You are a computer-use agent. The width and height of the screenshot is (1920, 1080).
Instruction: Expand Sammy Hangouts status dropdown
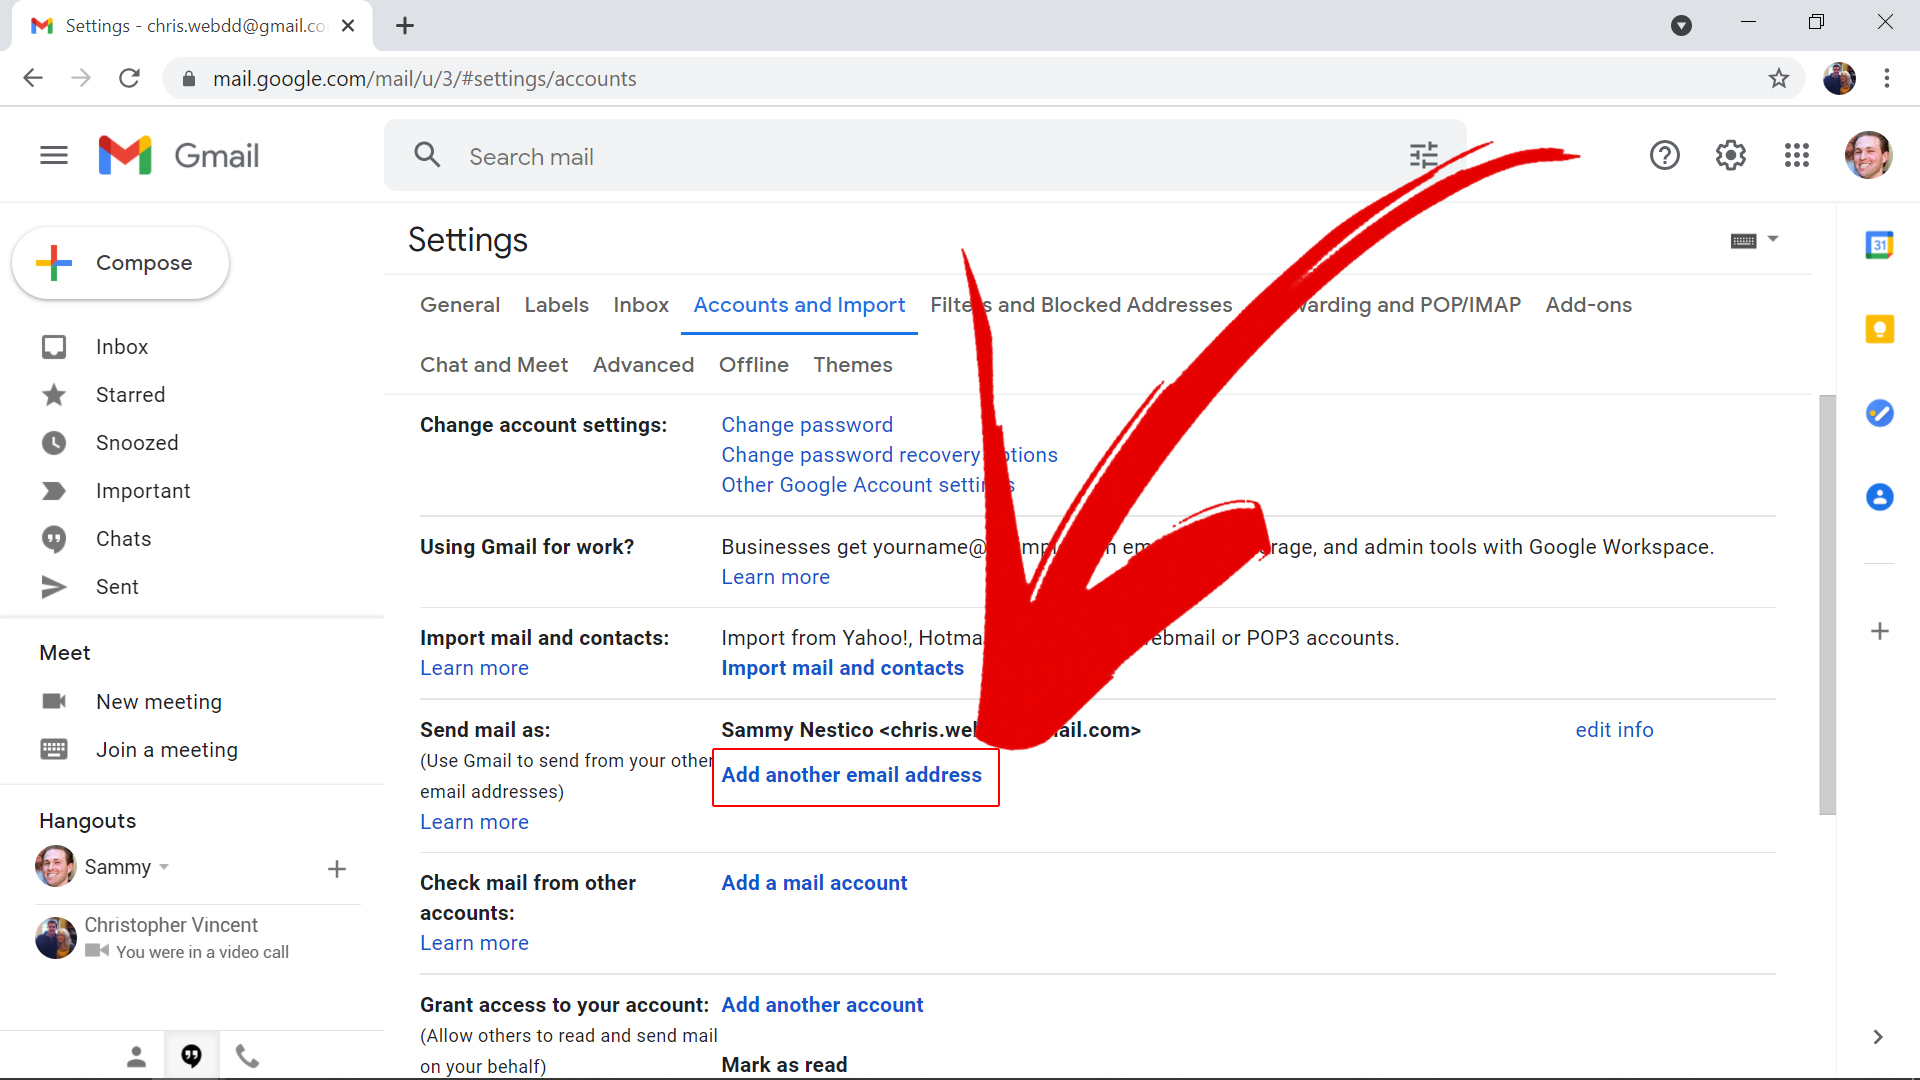[164, 867]
